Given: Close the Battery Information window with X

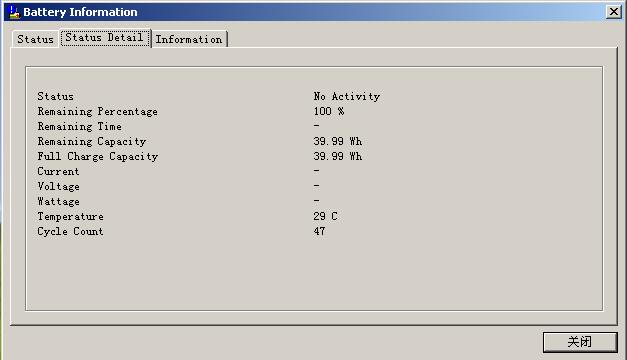Looking at the screenshot, I should pos(614,12).
